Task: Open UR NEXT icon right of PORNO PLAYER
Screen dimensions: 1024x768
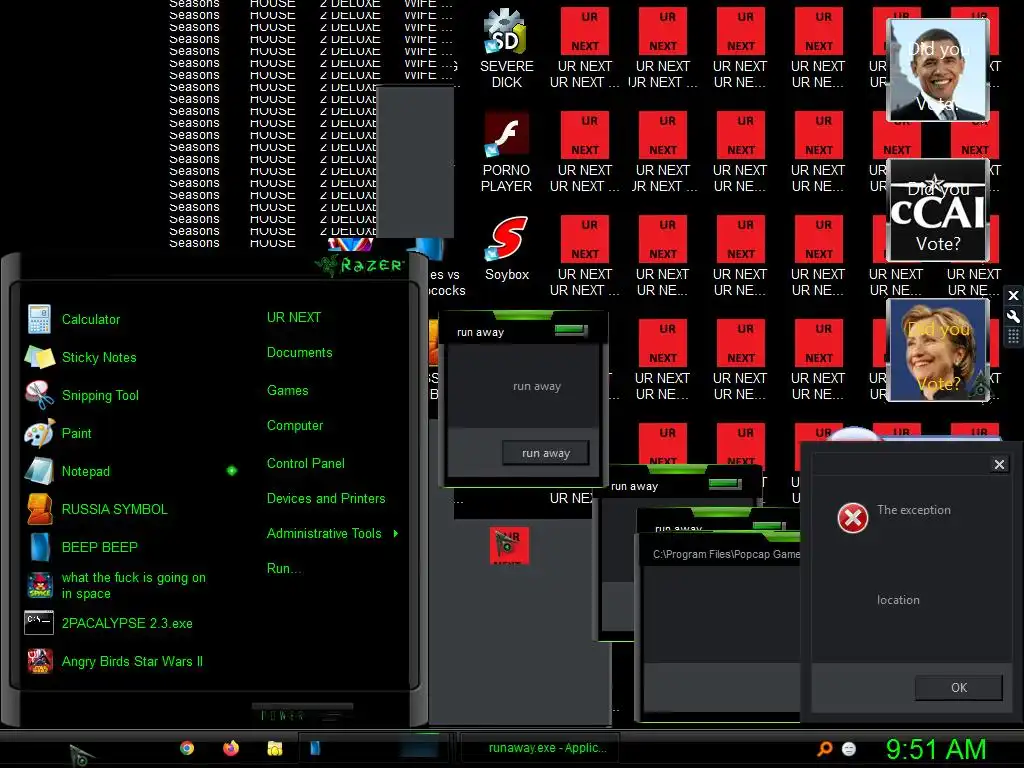Action: (x=584, y=152)
